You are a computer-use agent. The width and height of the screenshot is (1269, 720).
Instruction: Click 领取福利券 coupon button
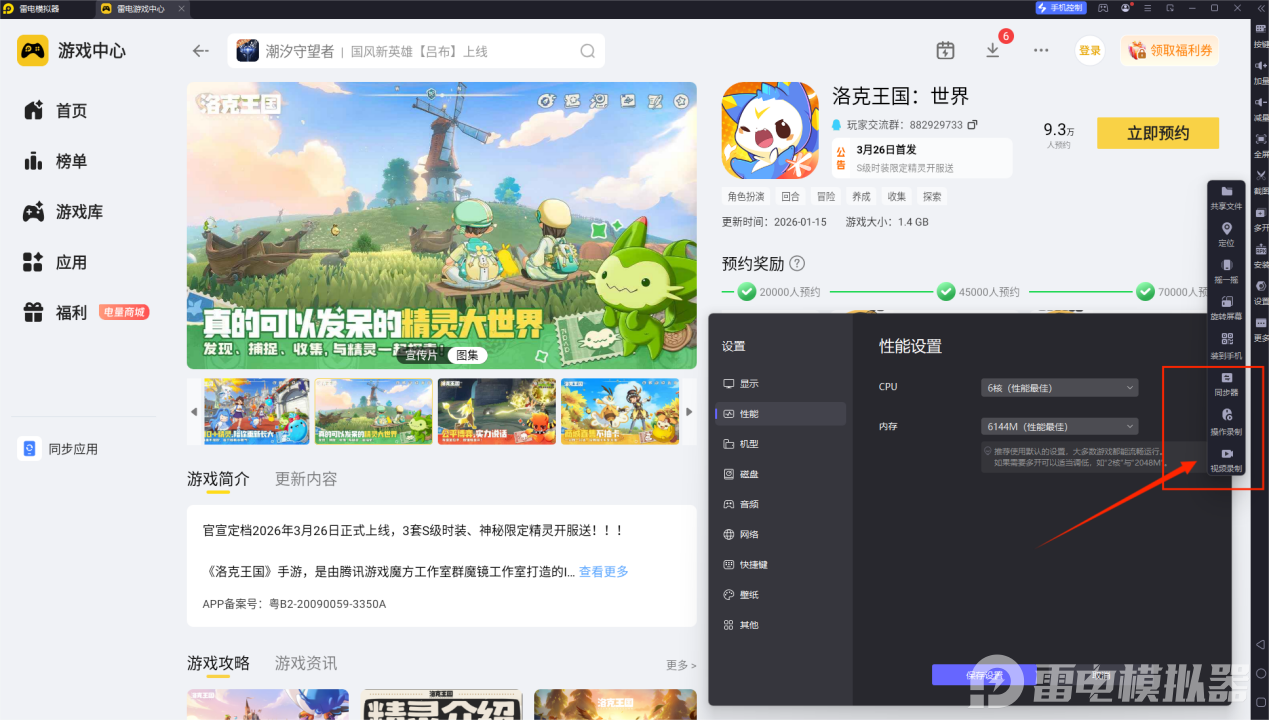tap(1170, 51)
